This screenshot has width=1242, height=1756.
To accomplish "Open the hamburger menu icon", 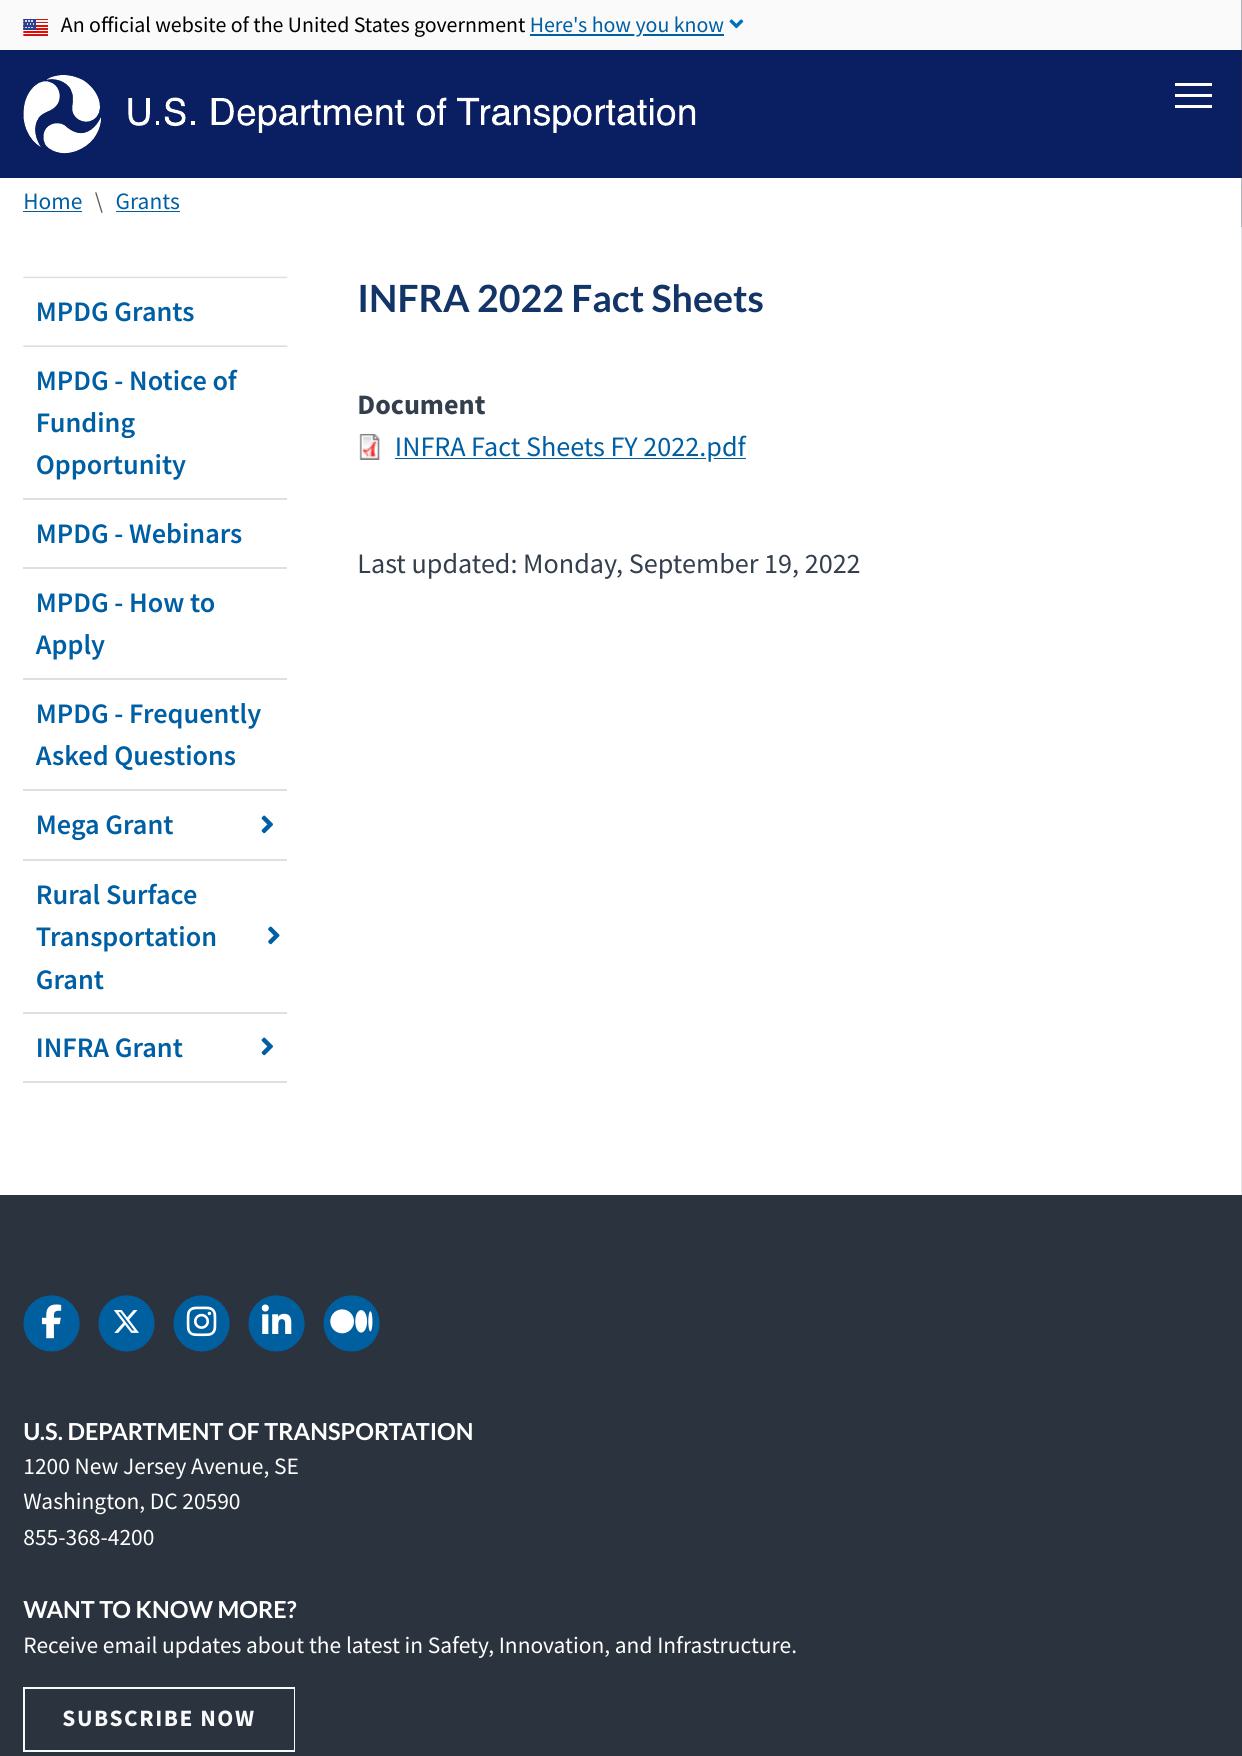I will [x=1193, y=96].
